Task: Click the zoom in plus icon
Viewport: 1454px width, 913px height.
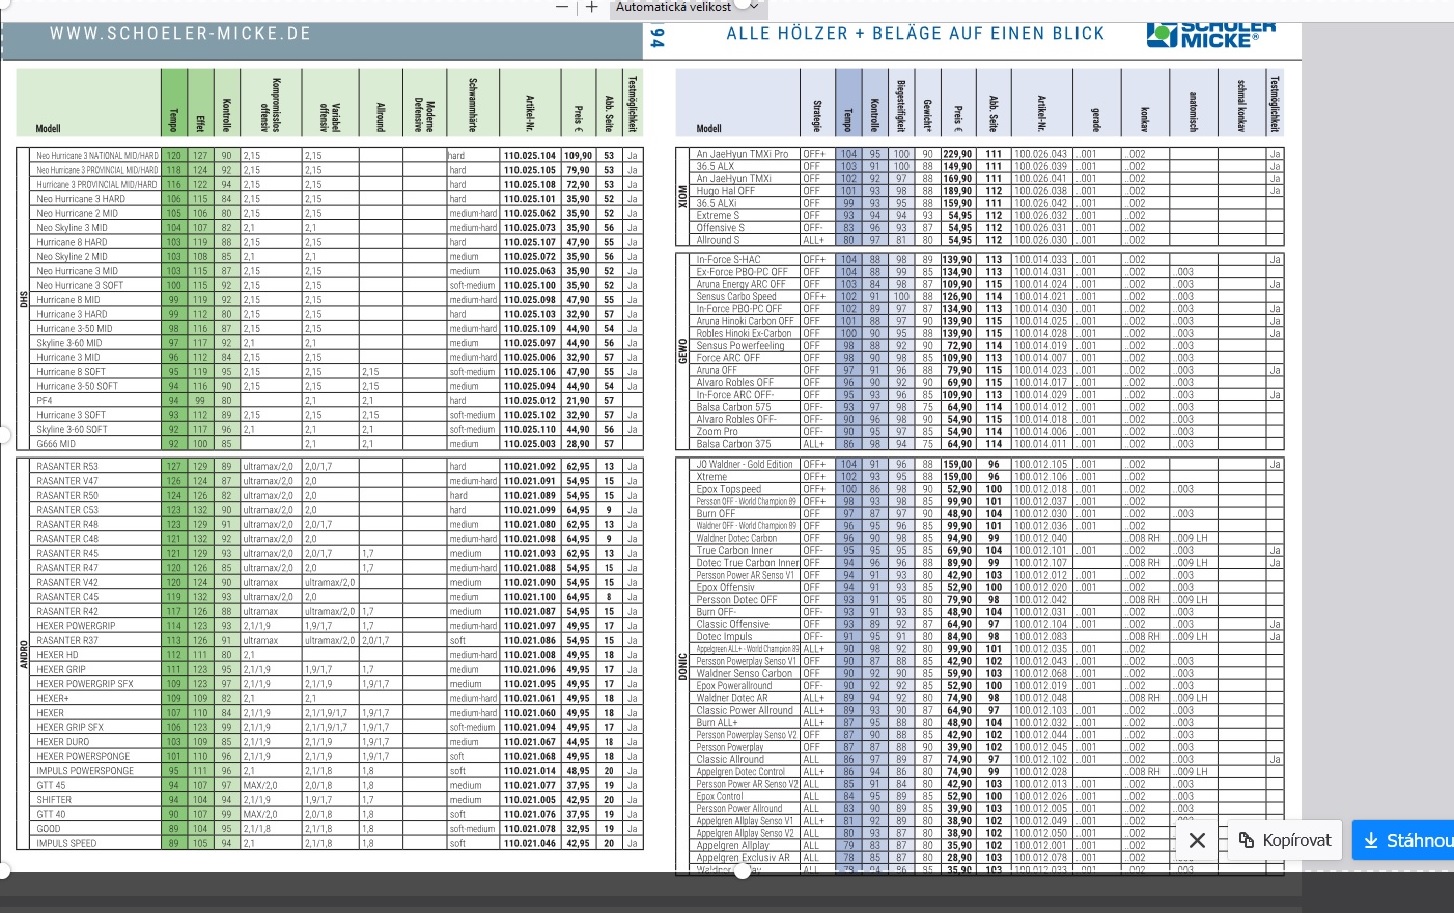Action: (592, 7)
